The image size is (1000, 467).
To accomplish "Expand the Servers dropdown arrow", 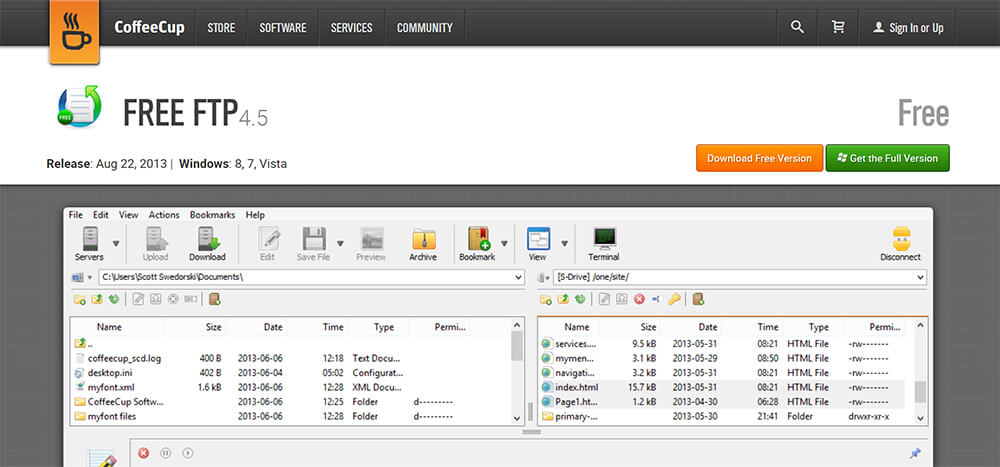I will (x=116, y=243).
